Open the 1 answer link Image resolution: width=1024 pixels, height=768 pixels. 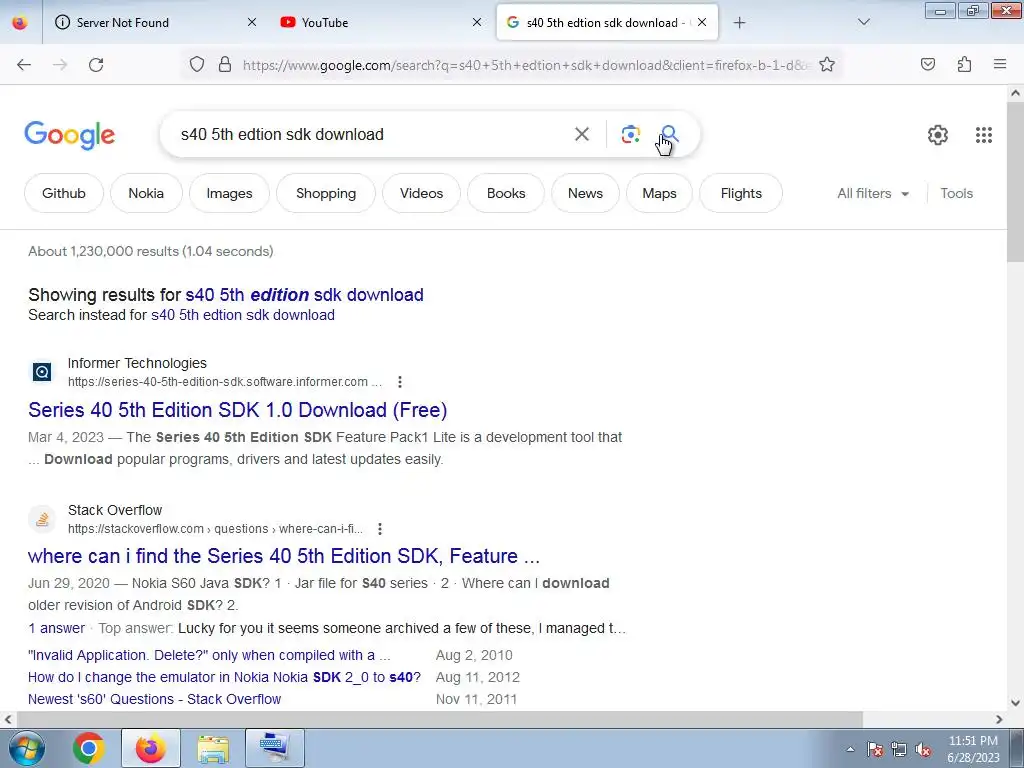click(56, 628)
